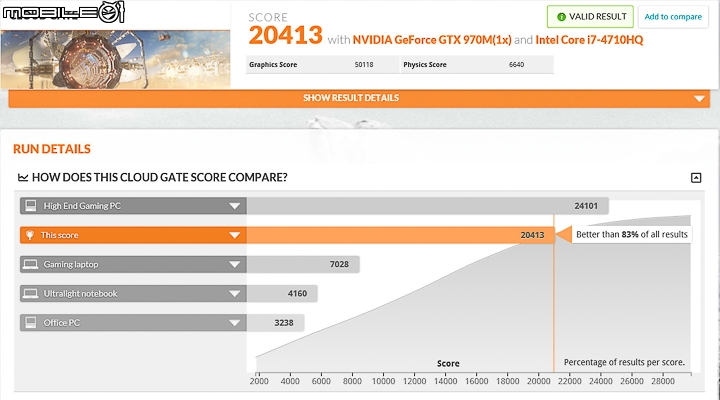Click the 4160 Ultralight notebook score
Viewport: 720px width, 400px height.
(x=297, y=293)
